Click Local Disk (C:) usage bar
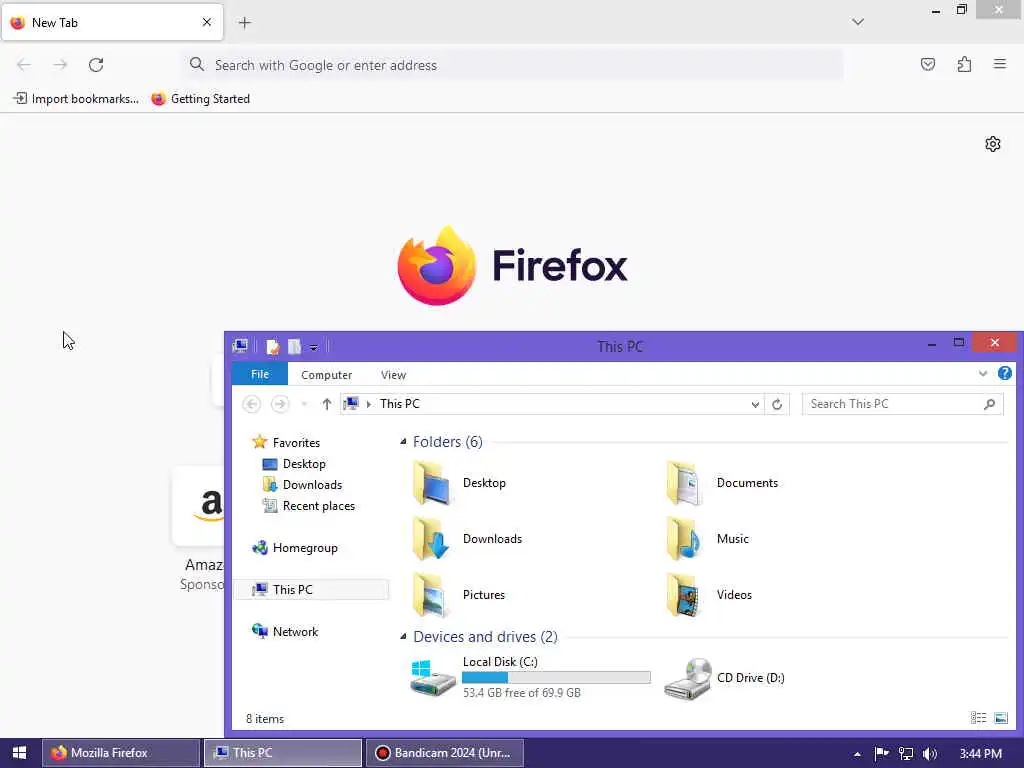 click(x=556, y=677)
